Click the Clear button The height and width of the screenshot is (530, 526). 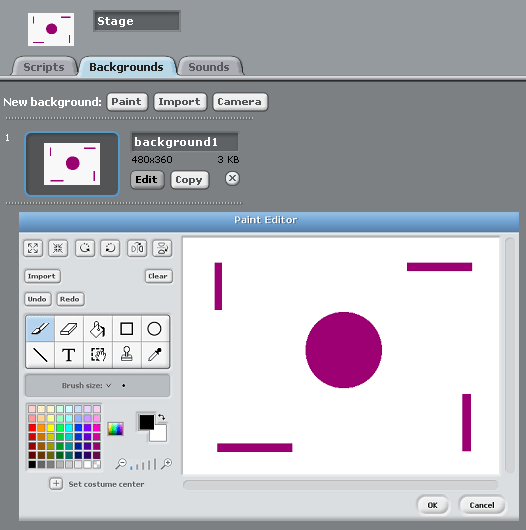click(x=158, y=276)
